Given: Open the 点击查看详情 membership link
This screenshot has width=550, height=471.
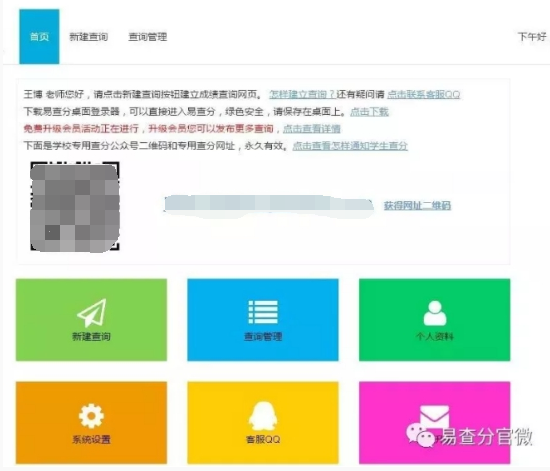Looking at the screenshot, I should [311, 129].
